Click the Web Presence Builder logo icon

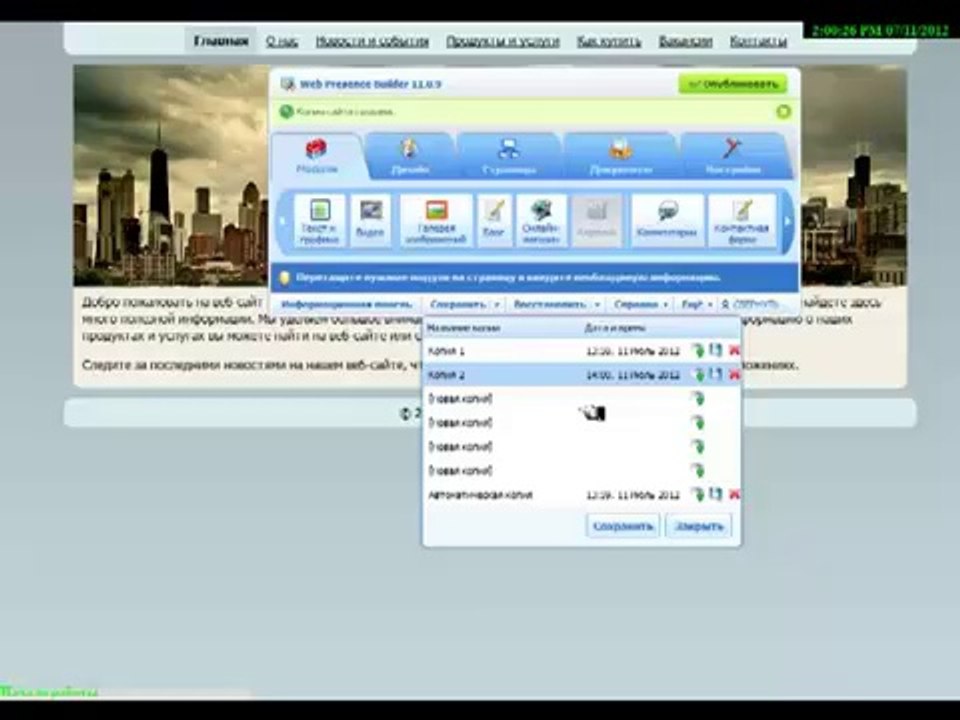(x=287, y=84)
